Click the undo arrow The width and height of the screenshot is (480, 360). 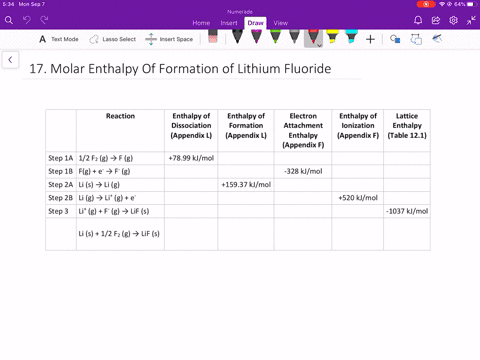point(27,20)
